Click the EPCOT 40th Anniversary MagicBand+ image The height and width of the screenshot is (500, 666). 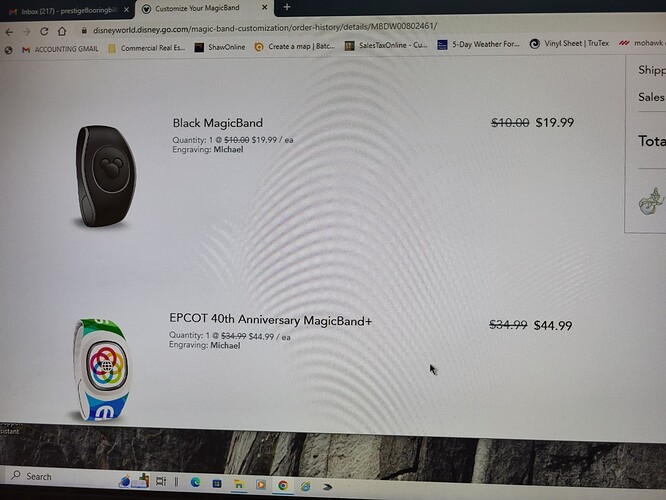(101, 370)
